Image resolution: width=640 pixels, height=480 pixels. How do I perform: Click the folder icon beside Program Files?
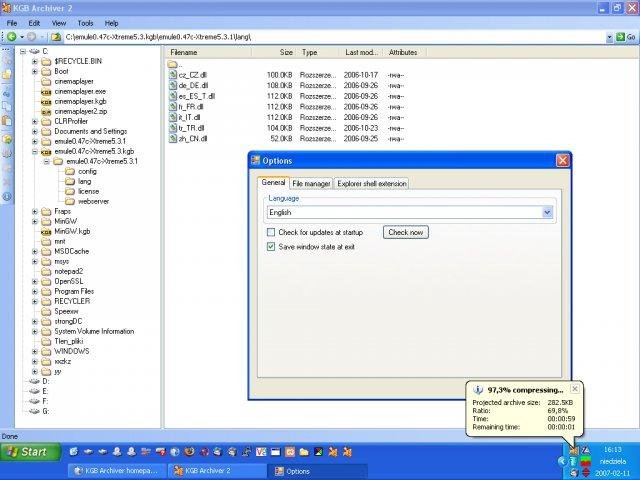coord(46,291)
